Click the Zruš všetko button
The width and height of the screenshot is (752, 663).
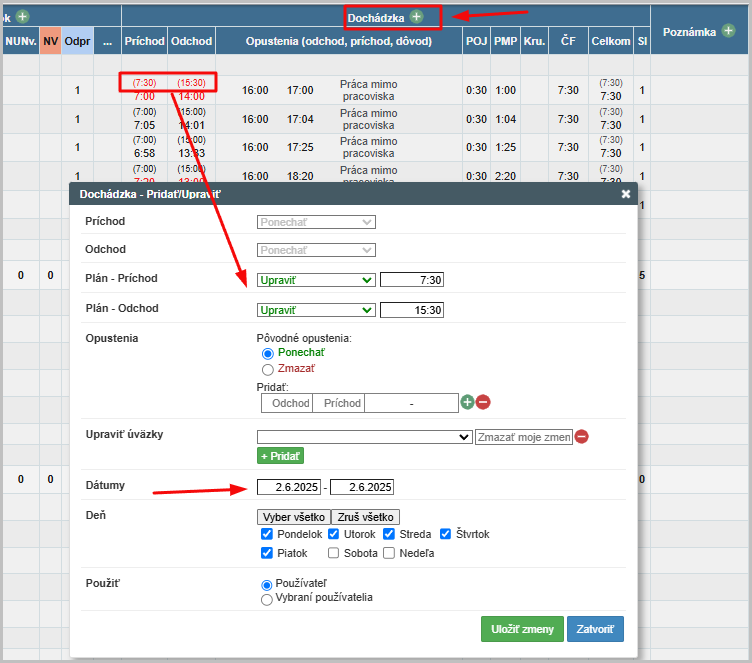click(x=365, y=517)
